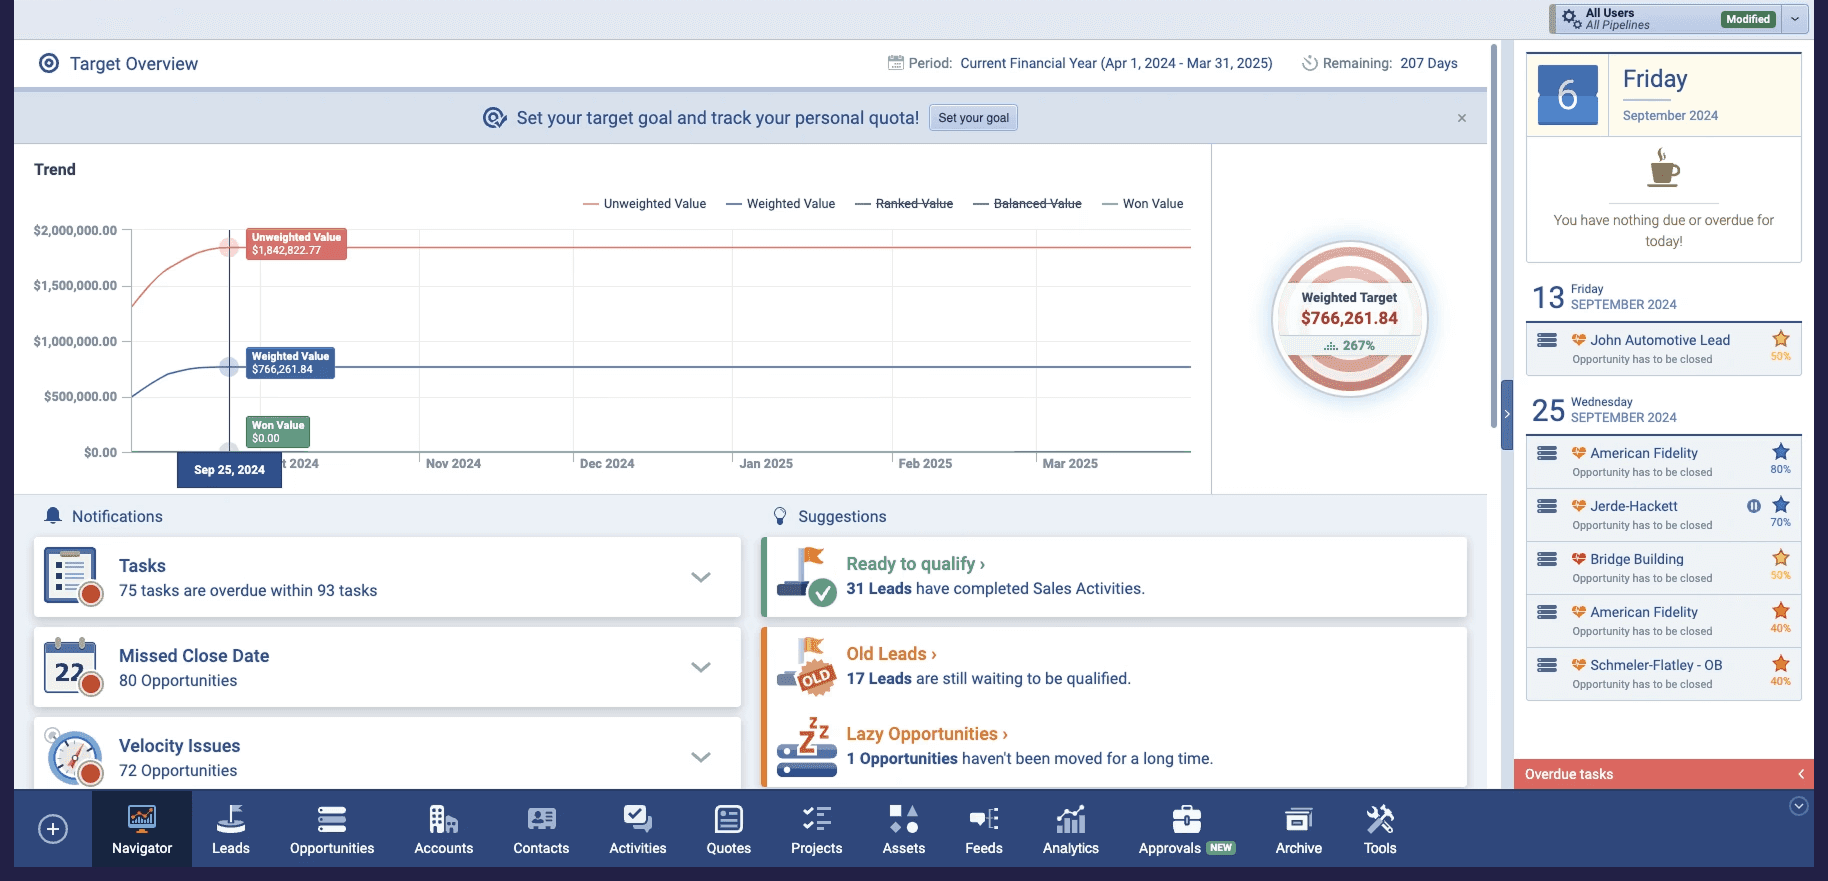The image size is (1828, 881).
Task: Expand the Velocity Issues chevron
Action: click(701, 757)
